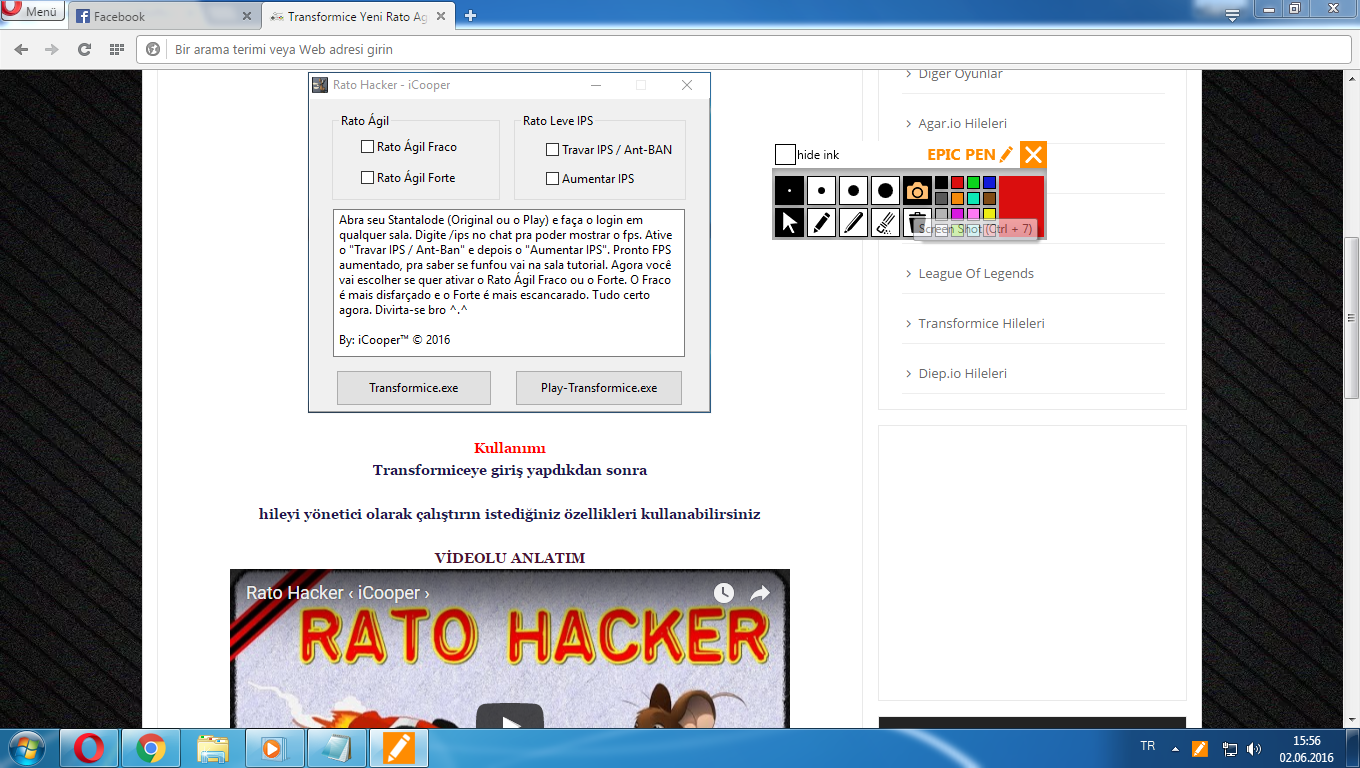Click the address bar search field

point(742,49)
